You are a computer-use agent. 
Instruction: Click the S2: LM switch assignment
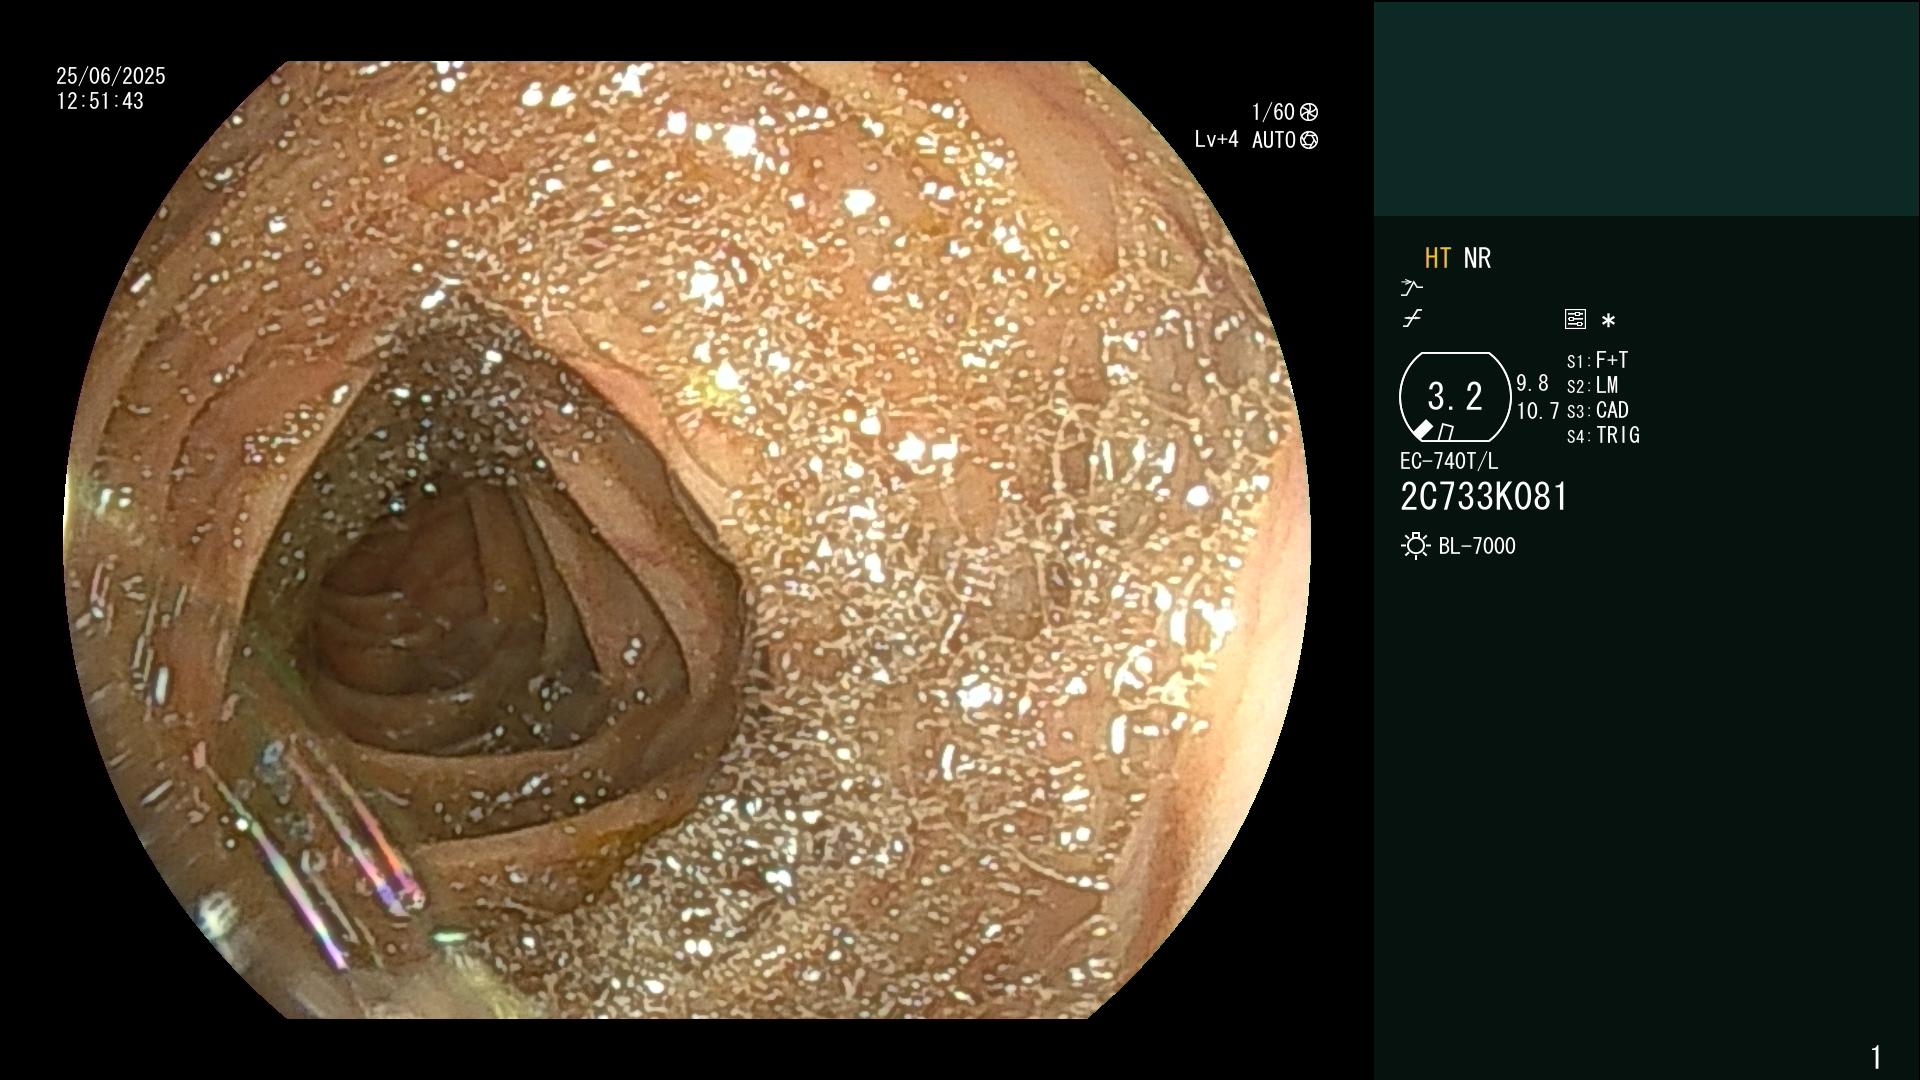[1592, 385]
